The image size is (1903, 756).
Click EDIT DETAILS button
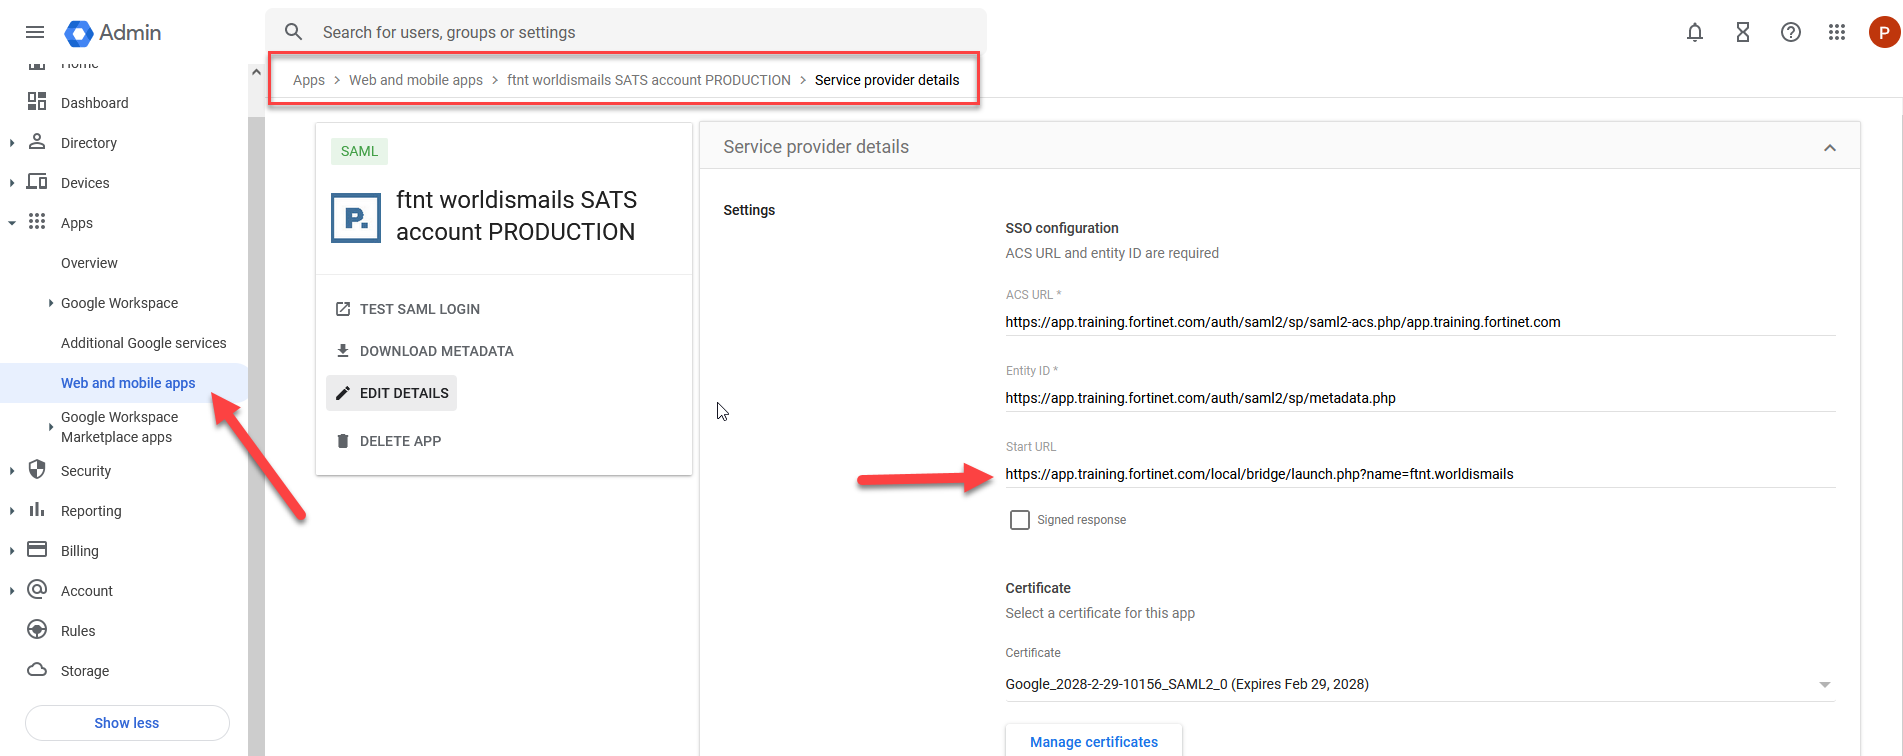pos(392,393)
